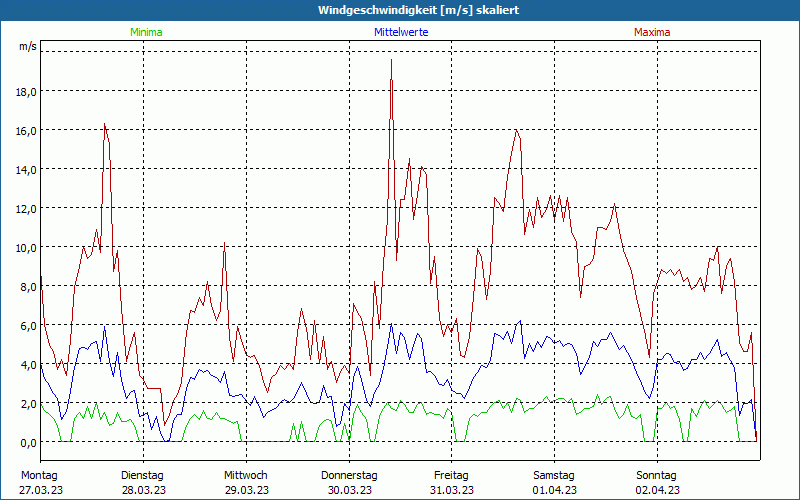Click the '4,0' y-axis value
This screenshot has width=800, height=500.
(29, 365)
